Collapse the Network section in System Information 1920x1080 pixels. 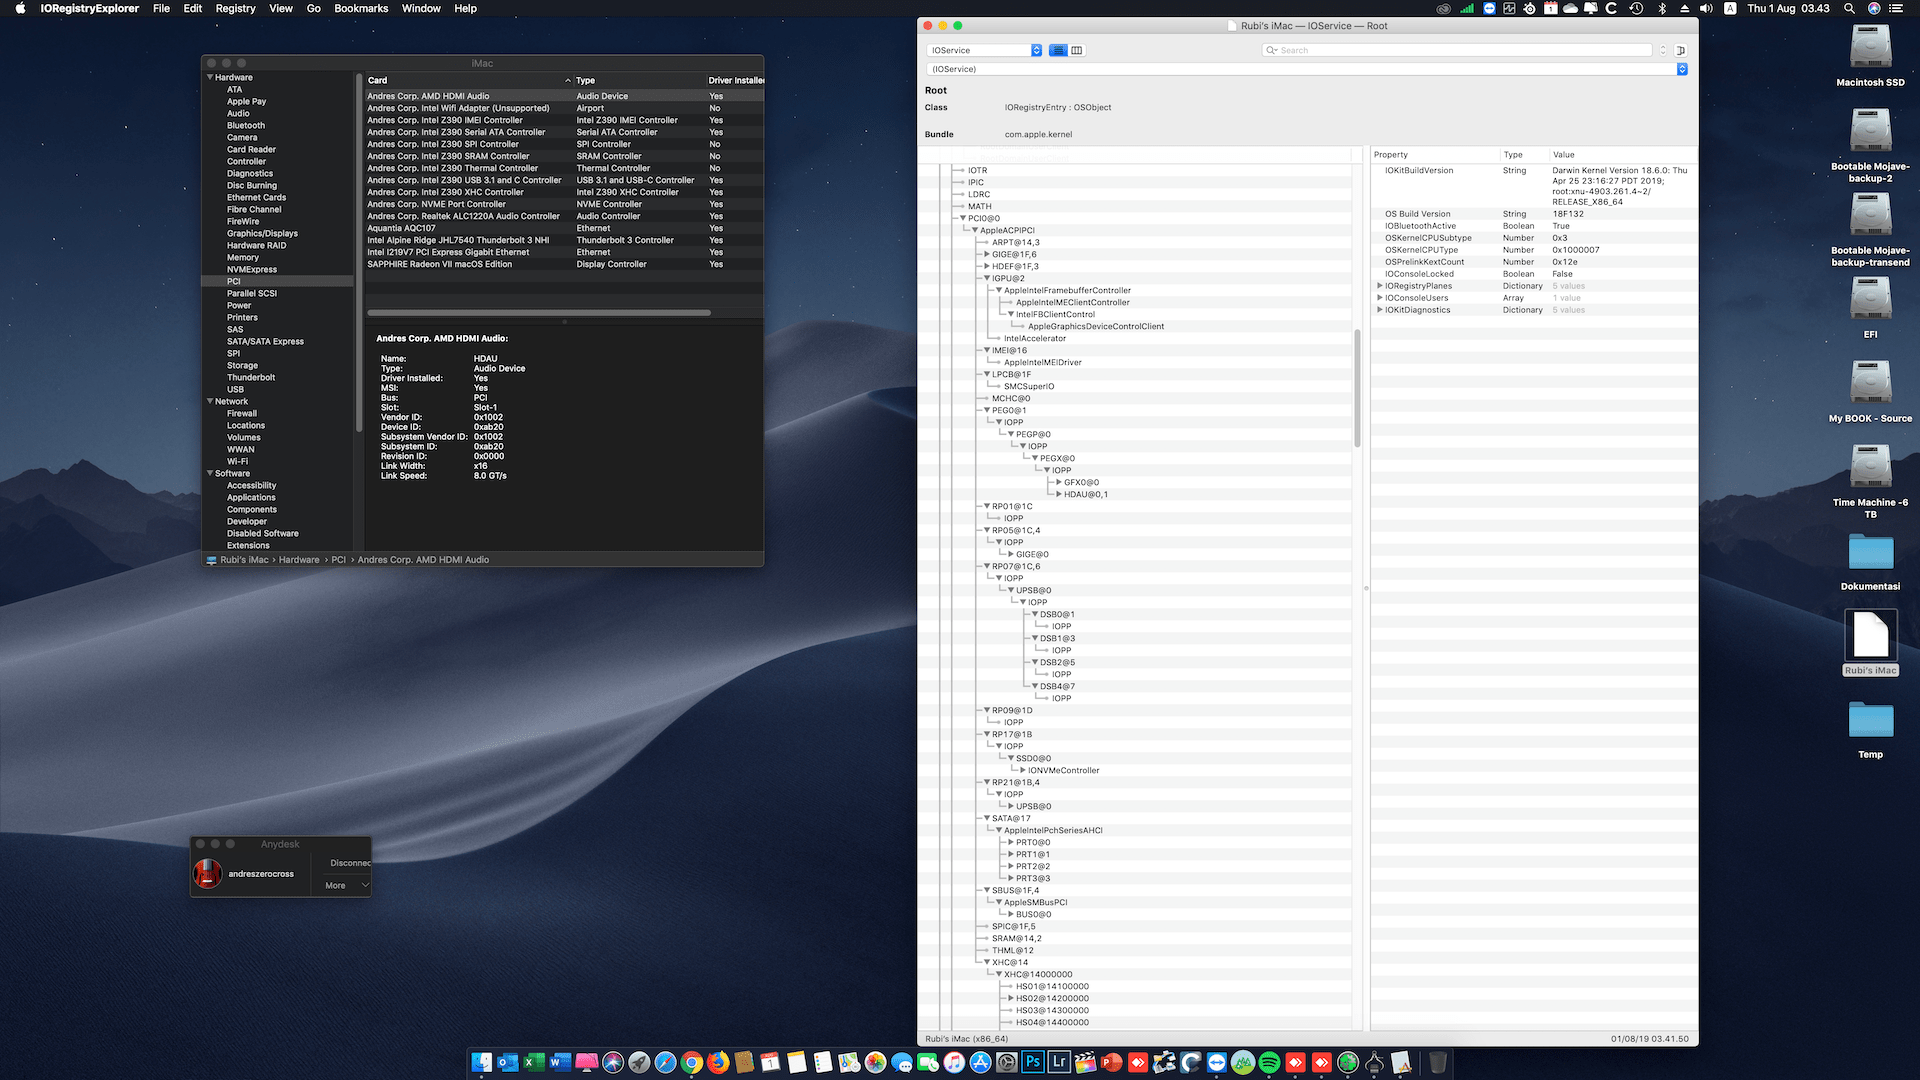pyautogui.click(x=210, y=401)
